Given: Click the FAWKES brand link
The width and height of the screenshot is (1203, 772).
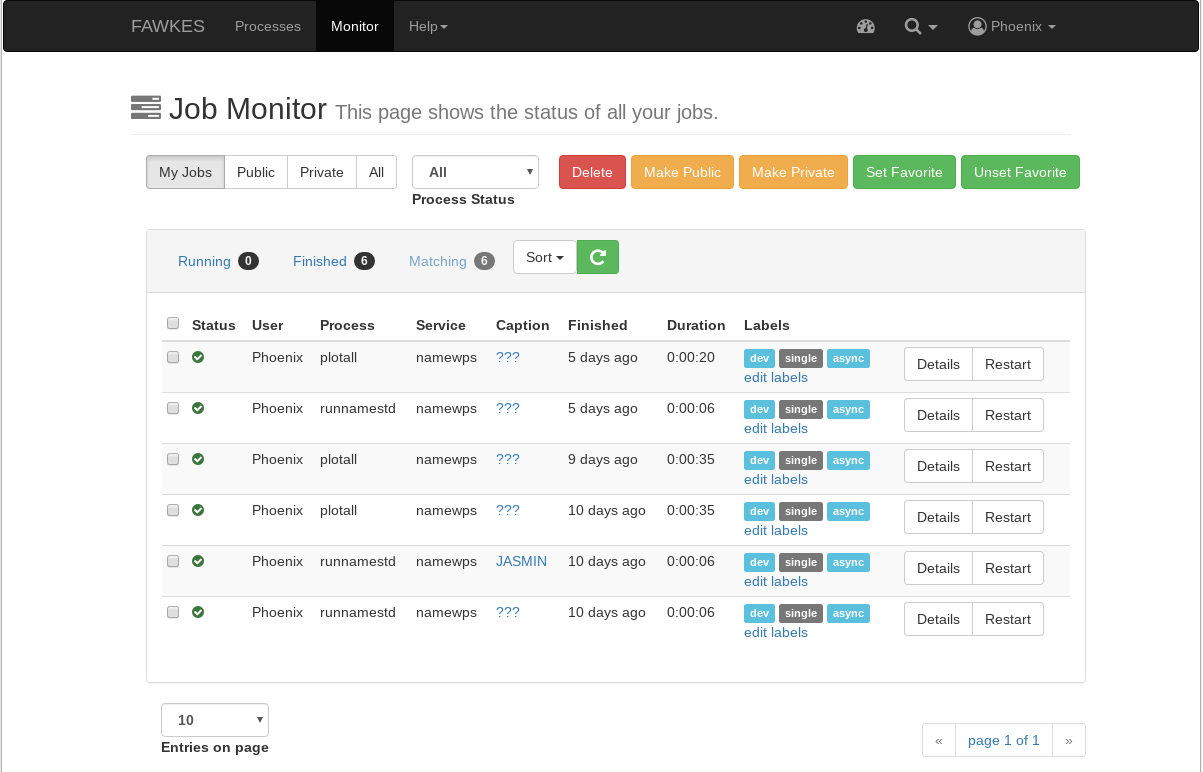Looking at the screenshot, I should click(x=168, y=27).
